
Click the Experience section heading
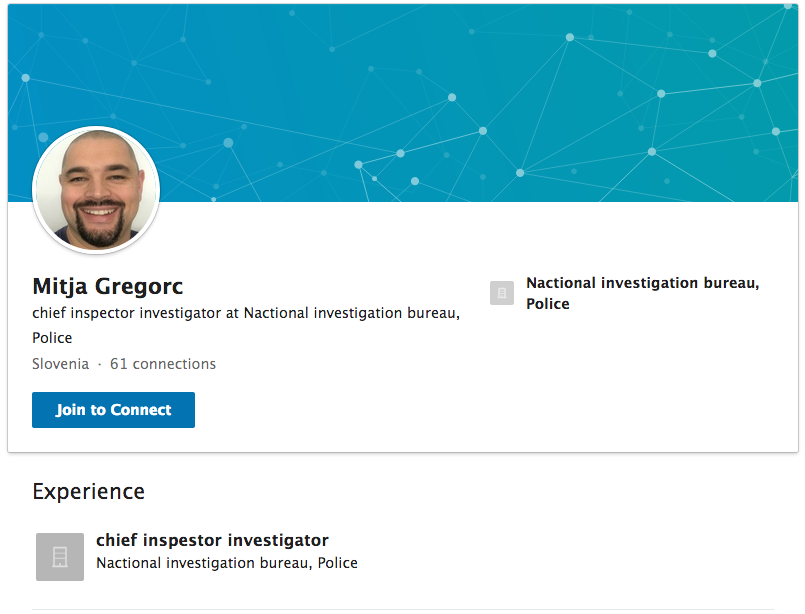click(x=88, y=491)
